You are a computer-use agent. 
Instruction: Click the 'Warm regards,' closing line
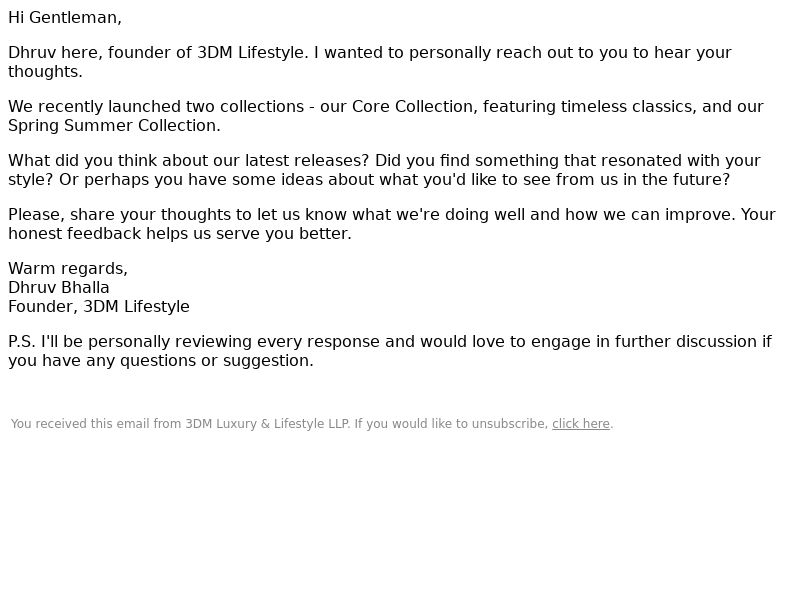[x=68, y=269]
